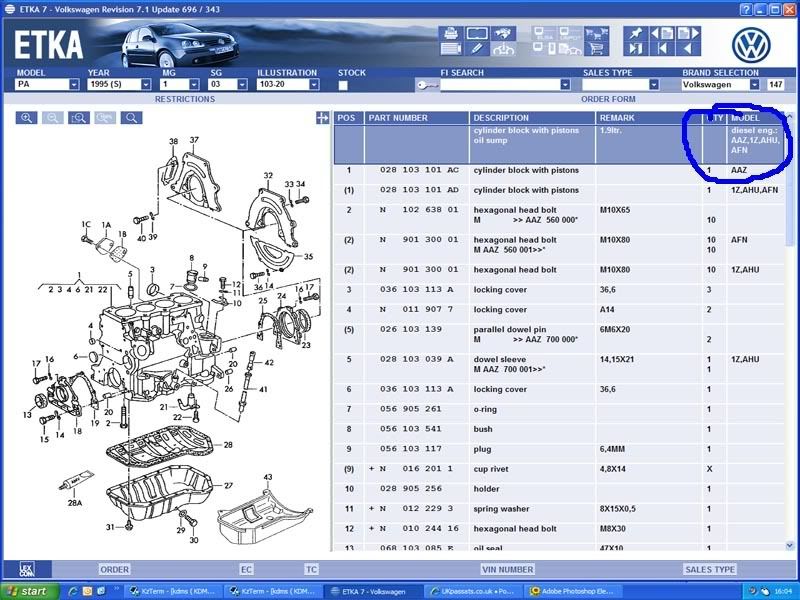Click the REMARK column header
This screenshot has height=600, width=800.
[648, 118]
